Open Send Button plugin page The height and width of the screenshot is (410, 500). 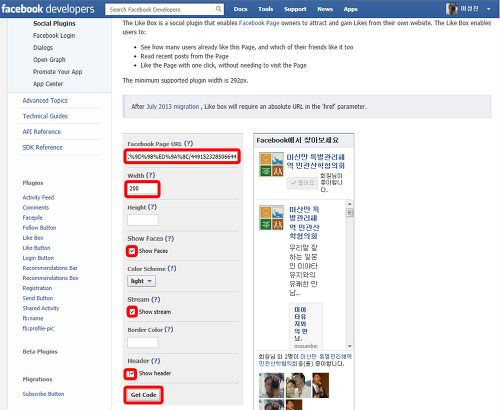tap(38, 298)
